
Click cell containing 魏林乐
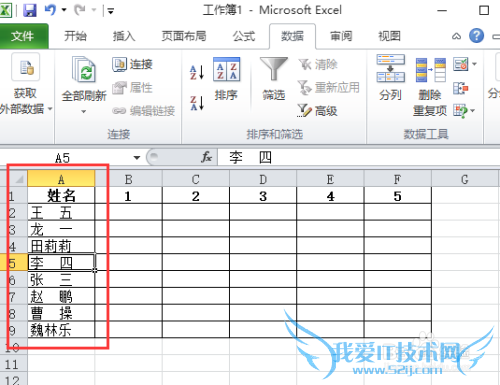(x=61, y=330)
